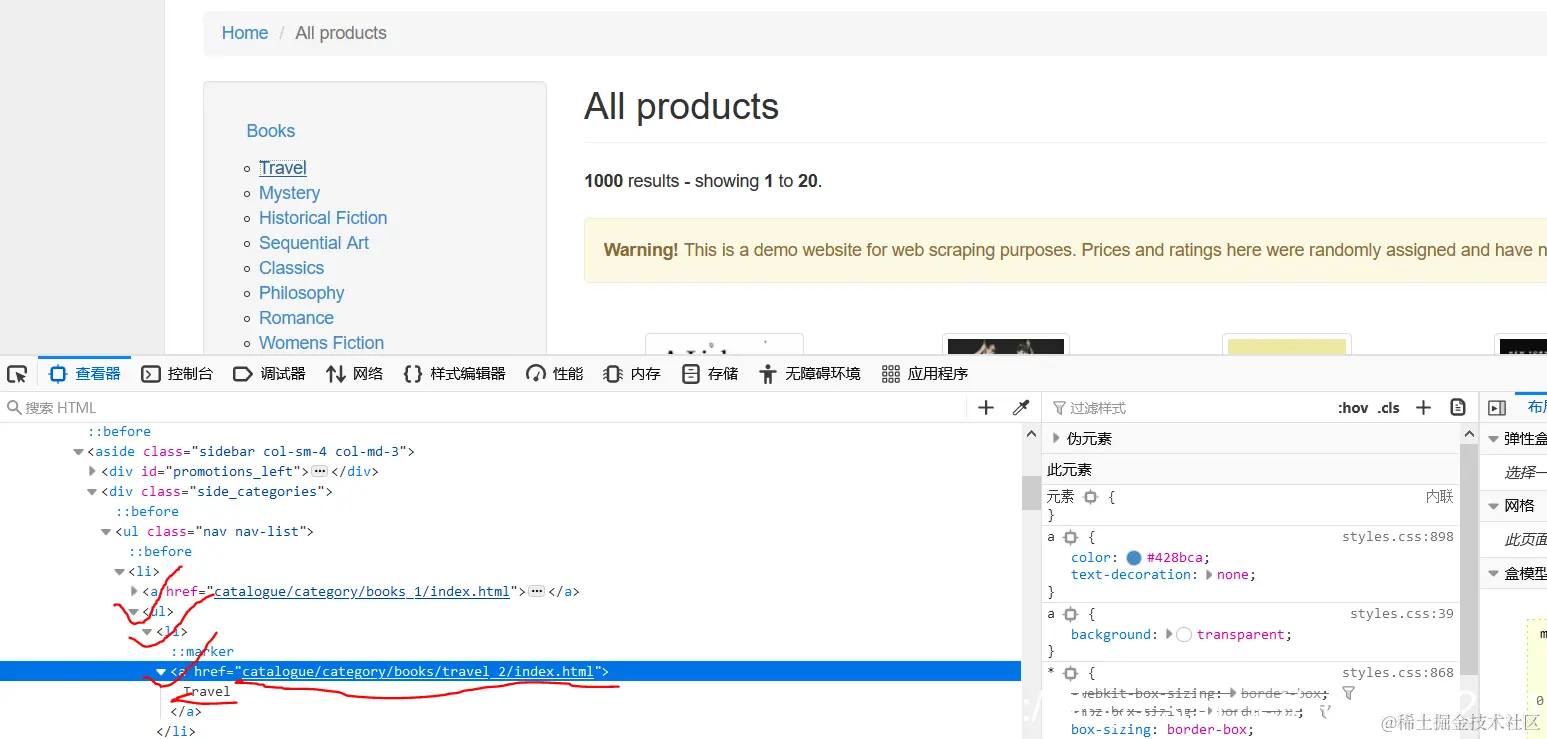Image resolution: width=1547 pixels, height=739 pixels.
Task: Click the ellipsis badge in promotions_left div
Action: 319,472
